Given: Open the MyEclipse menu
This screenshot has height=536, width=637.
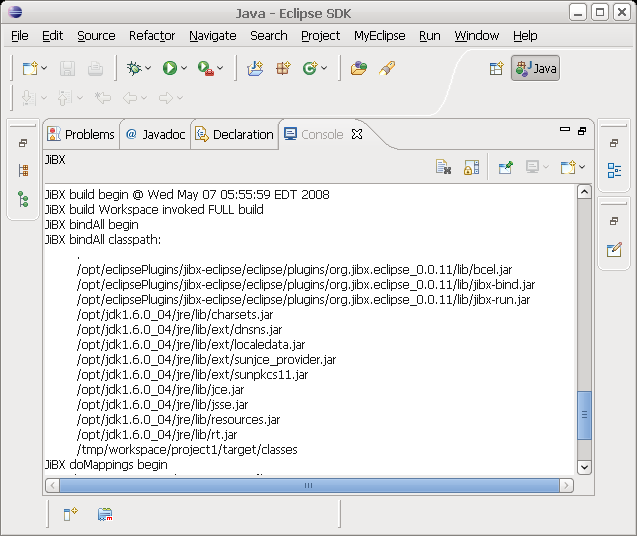Looking at the screenshot, I should [379, 36].
